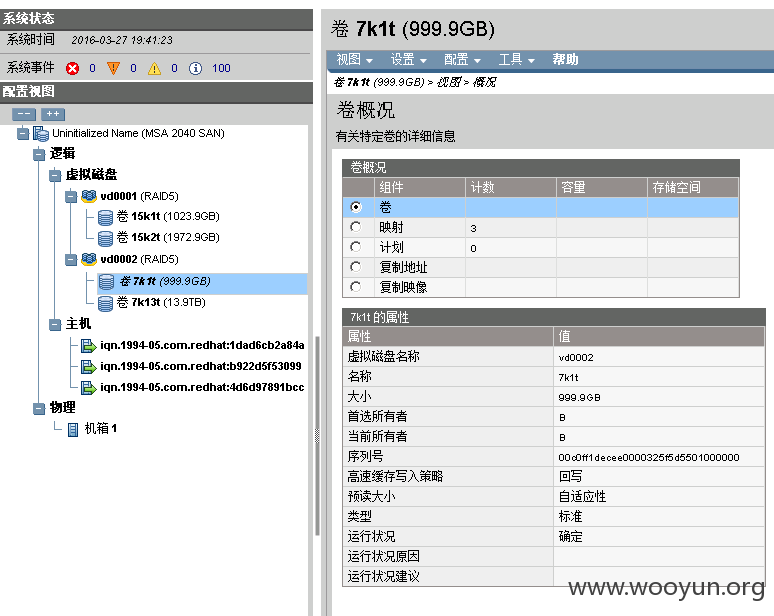
Task: Collapse the vd0002 virtual disk node
Action: pyautogui.click(x=71, y=259)
